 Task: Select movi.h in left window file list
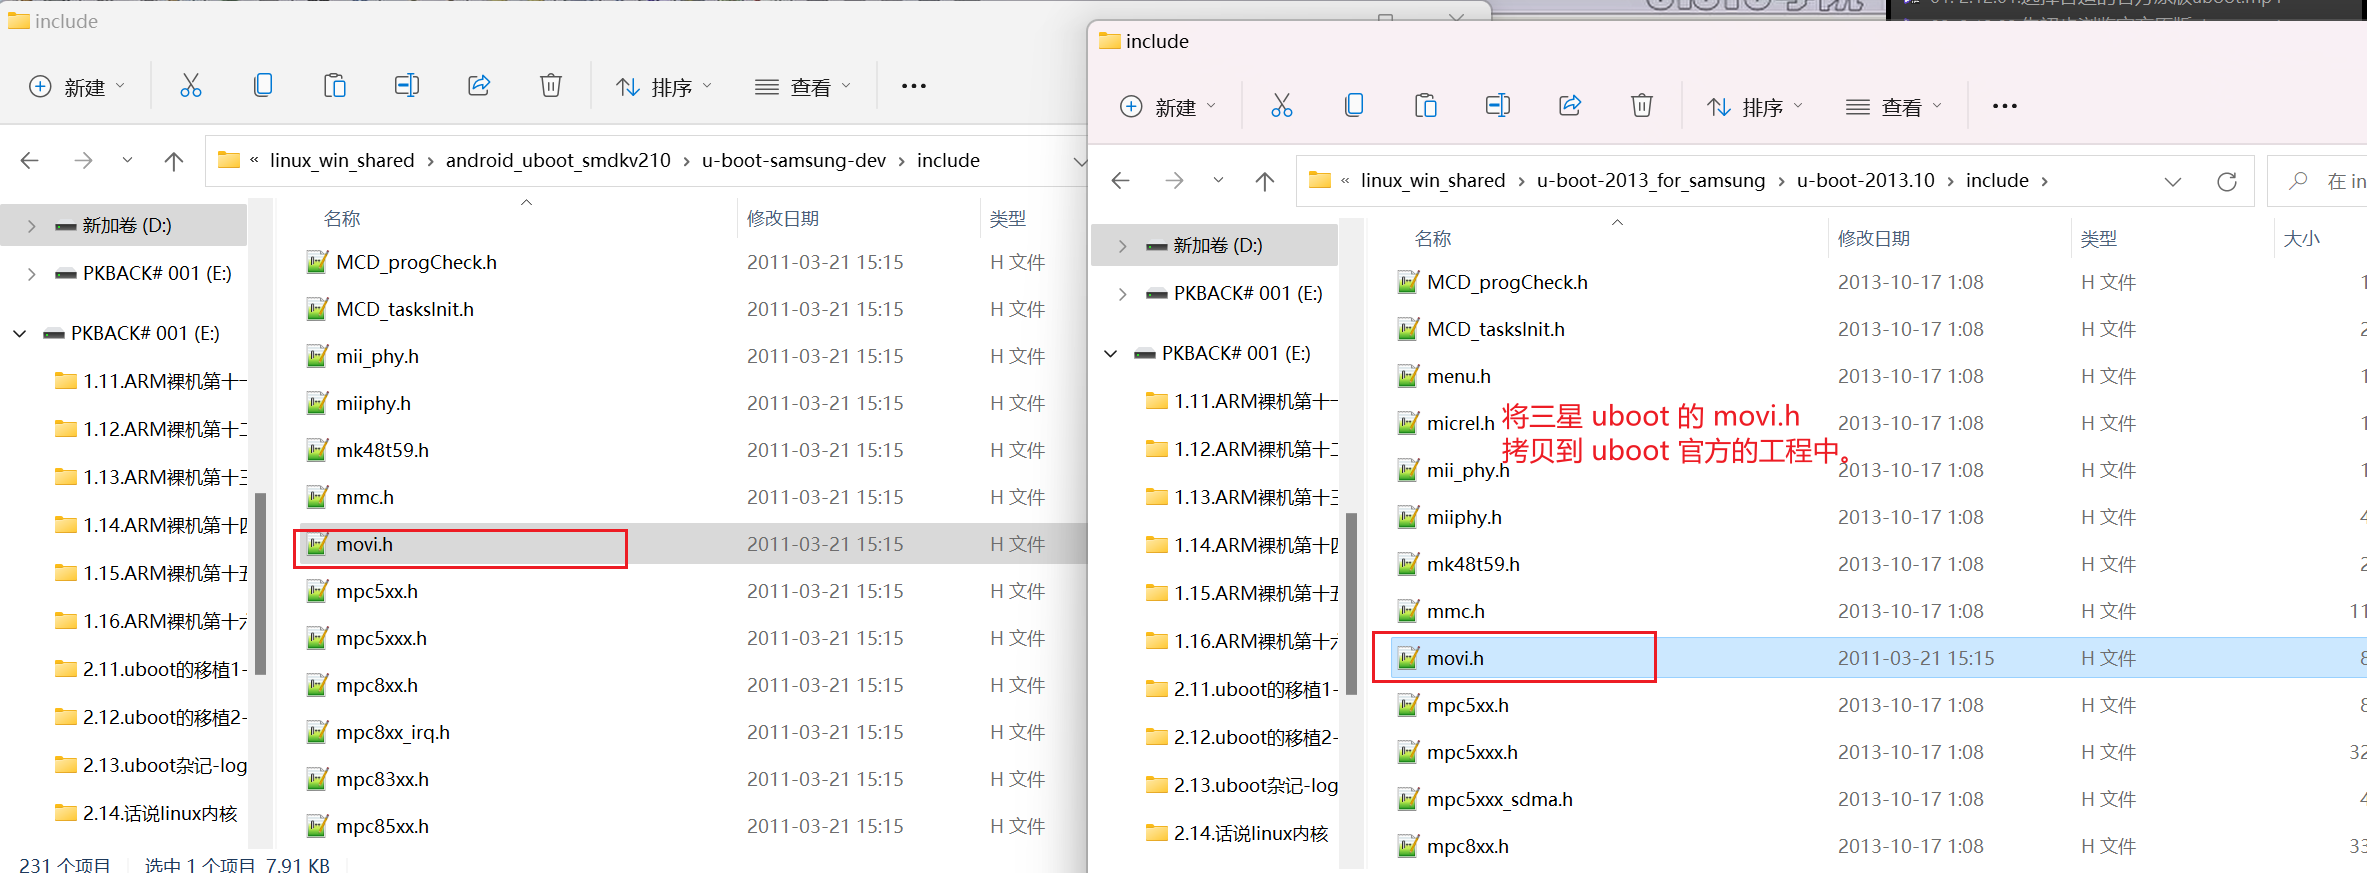coord(692,544)
